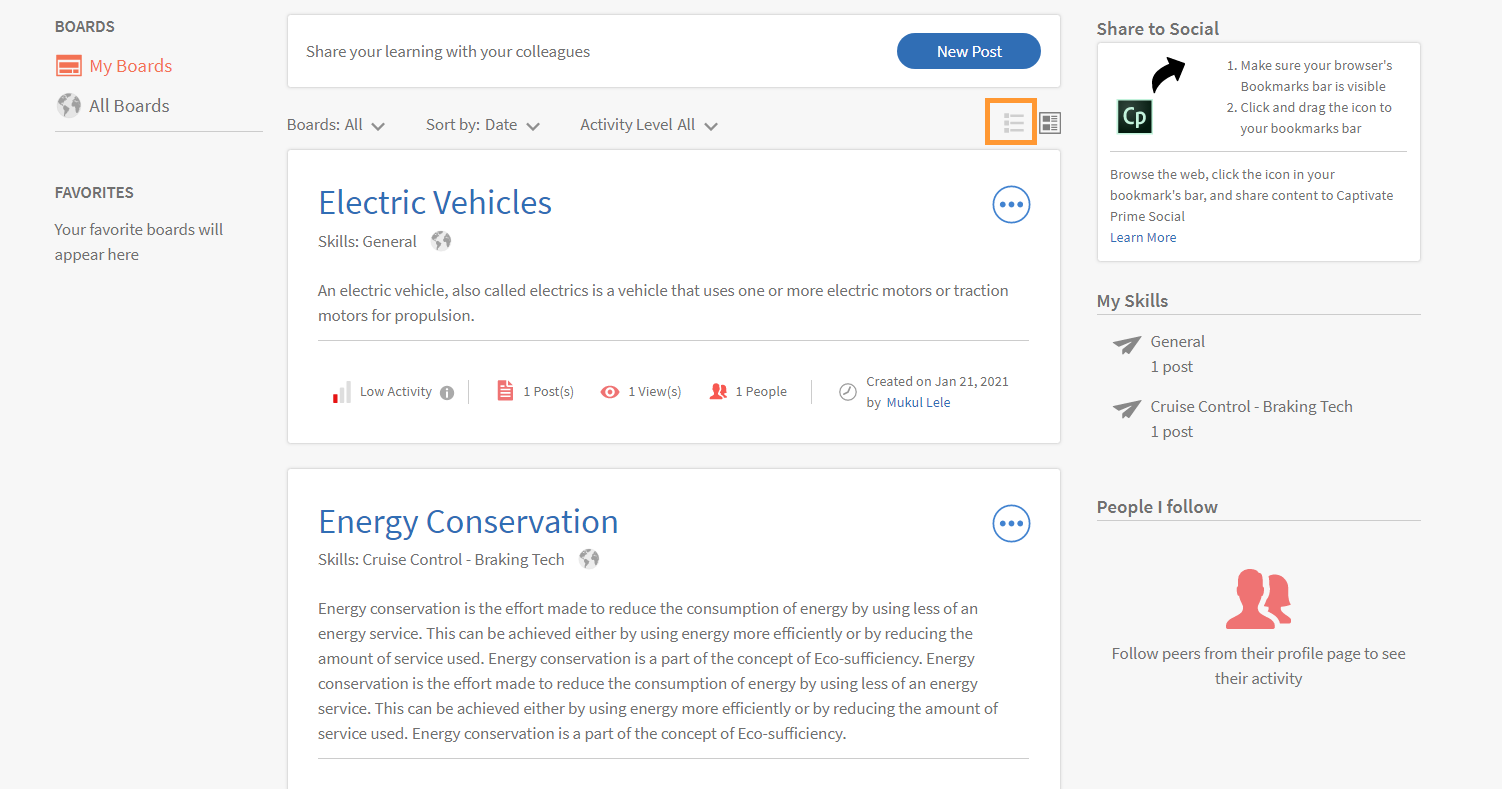Click the globe icon beside Skills: General
1502x789 pixels.
(441, 241)
